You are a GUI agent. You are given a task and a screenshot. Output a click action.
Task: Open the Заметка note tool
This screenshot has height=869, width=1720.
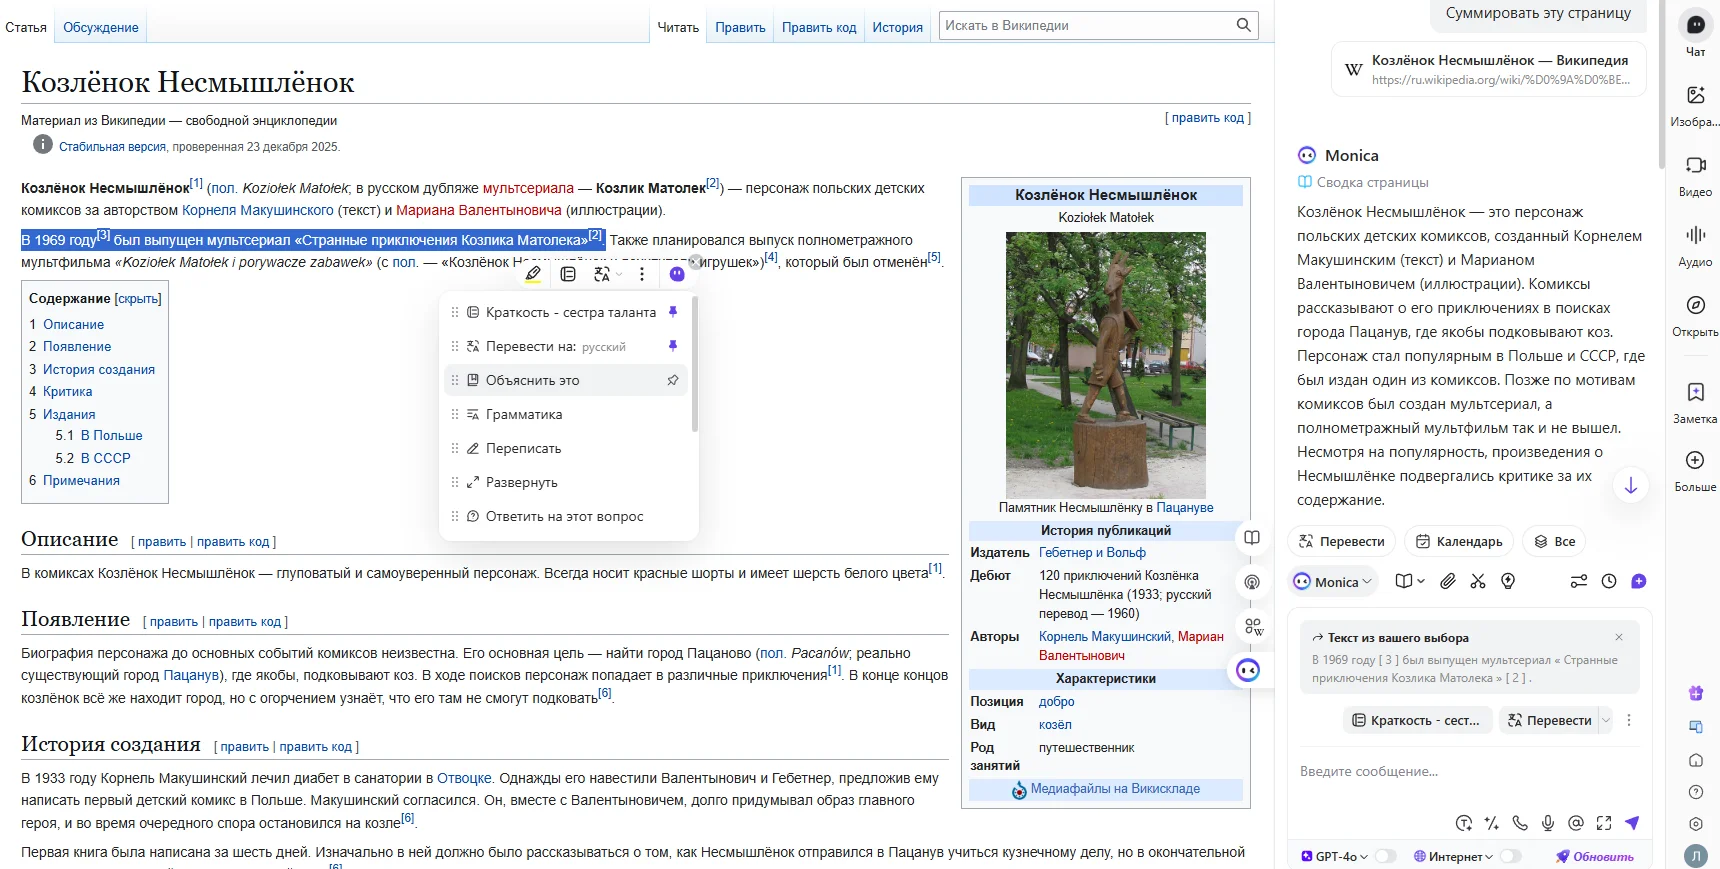coord(1695,392)
